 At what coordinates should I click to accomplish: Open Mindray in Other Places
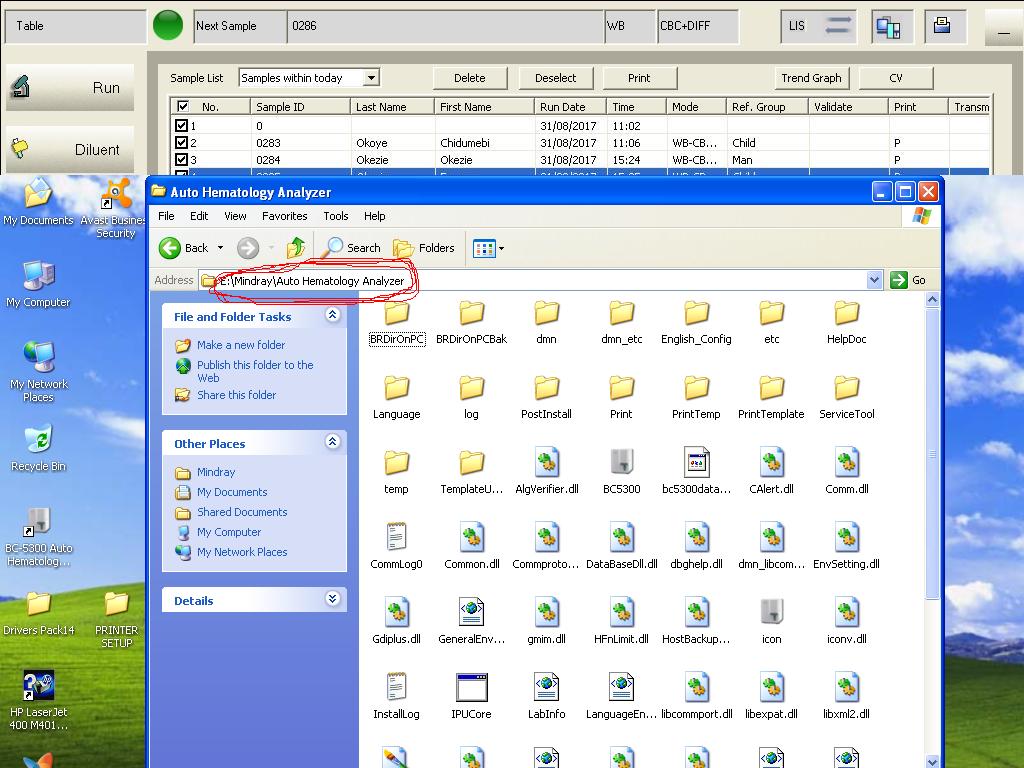click(216, 472)
